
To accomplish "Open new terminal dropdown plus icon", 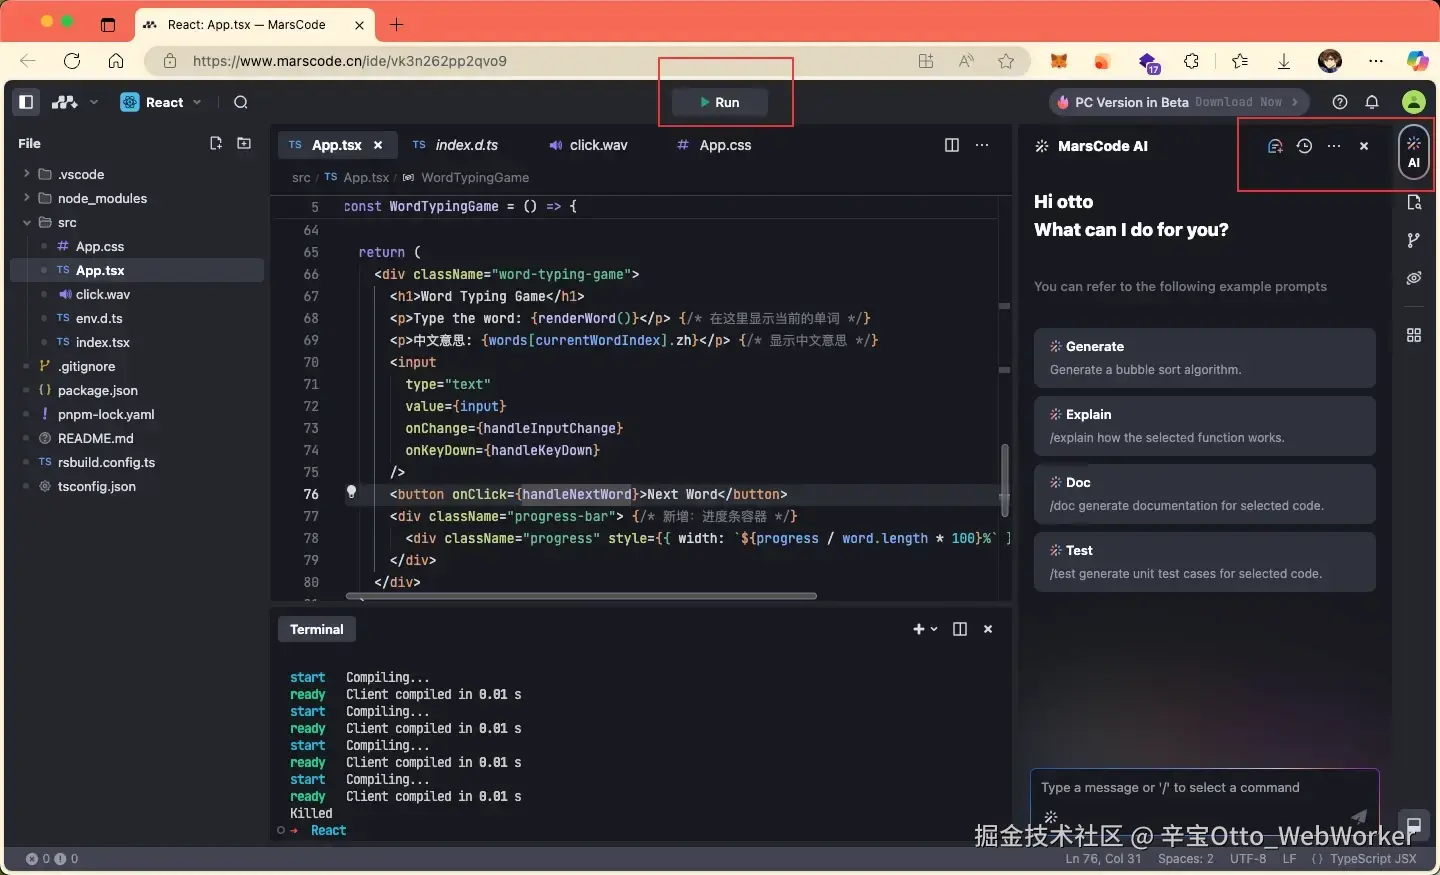I will [x=925, y=629].
